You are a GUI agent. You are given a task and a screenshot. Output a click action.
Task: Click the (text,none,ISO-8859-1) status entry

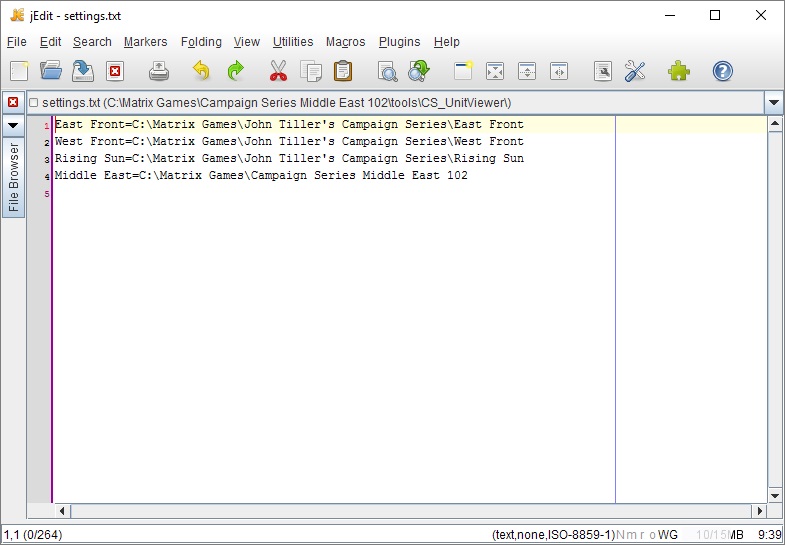tap(553, 534)
